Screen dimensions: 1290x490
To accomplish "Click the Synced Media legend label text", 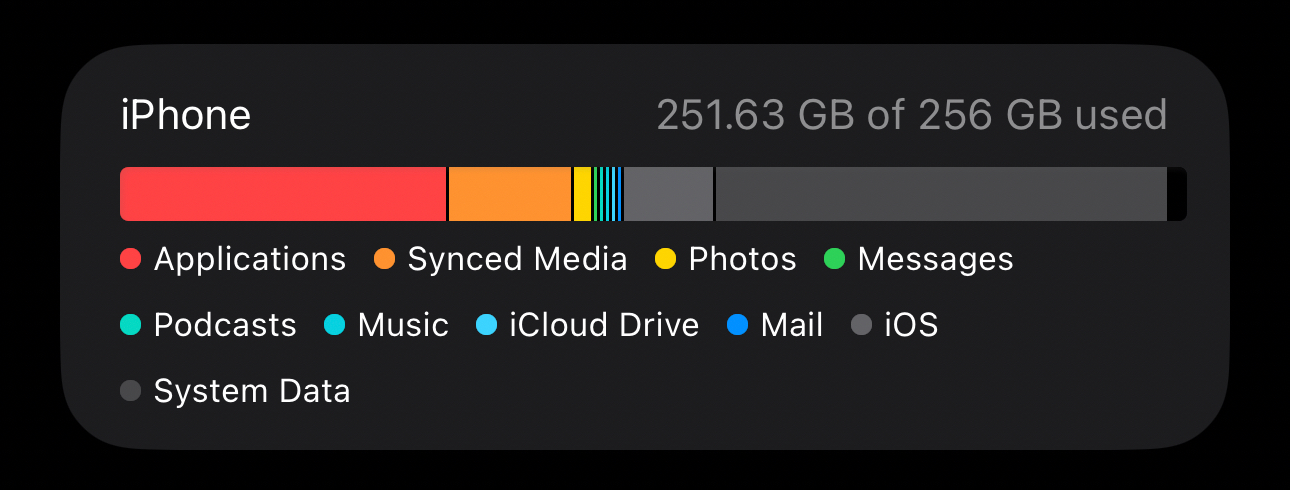I will (517, 259).
